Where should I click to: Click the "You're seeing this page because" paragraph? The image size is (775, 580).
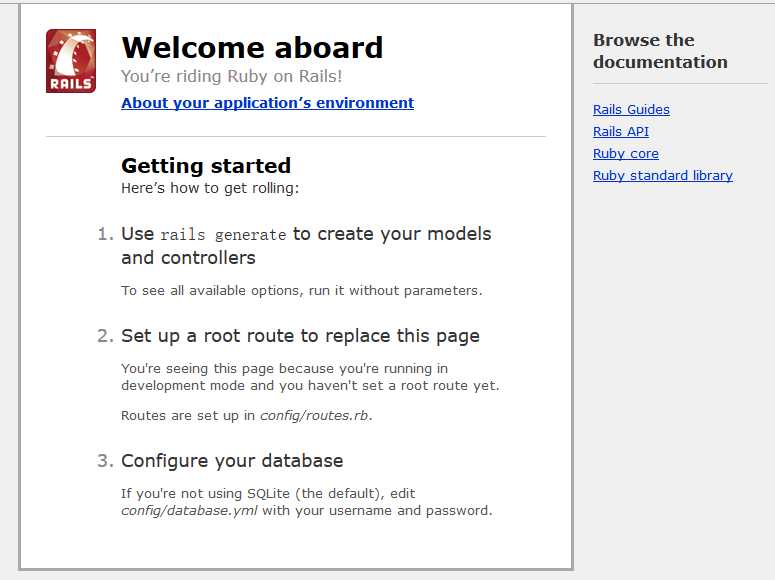(310, 377)
